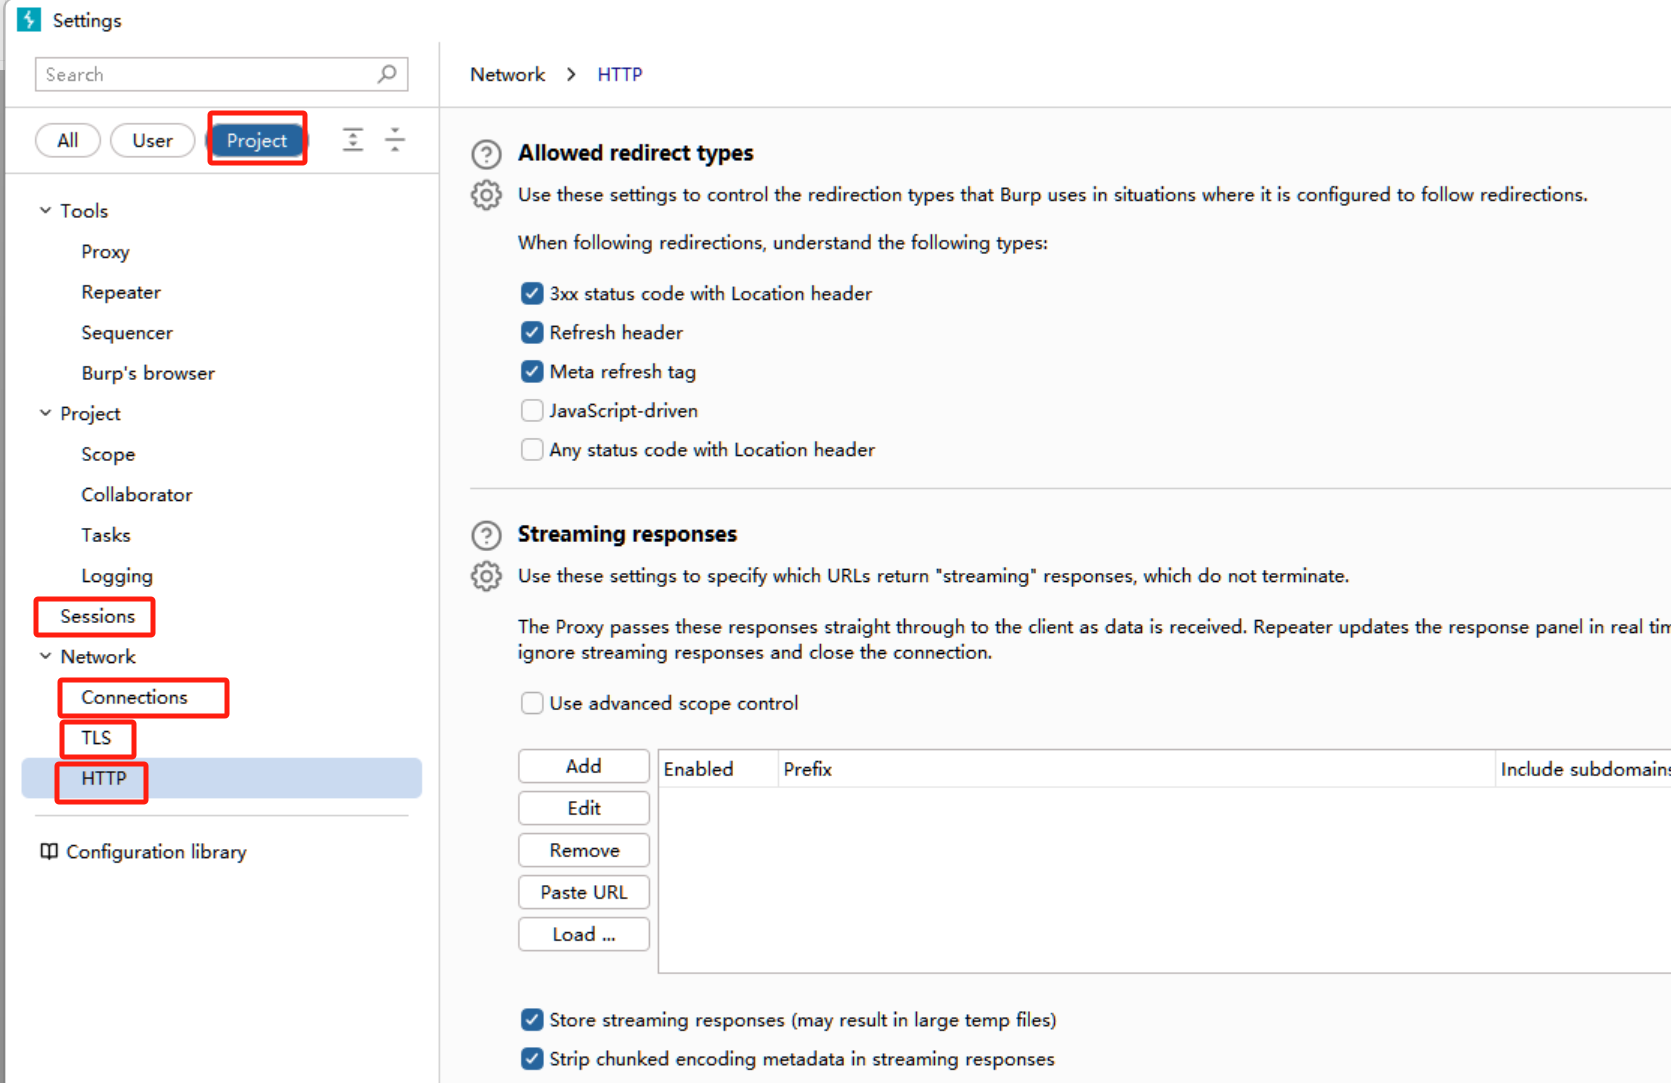Switch to the User settings filter
1671x1083 pixels.
[152, 141]
